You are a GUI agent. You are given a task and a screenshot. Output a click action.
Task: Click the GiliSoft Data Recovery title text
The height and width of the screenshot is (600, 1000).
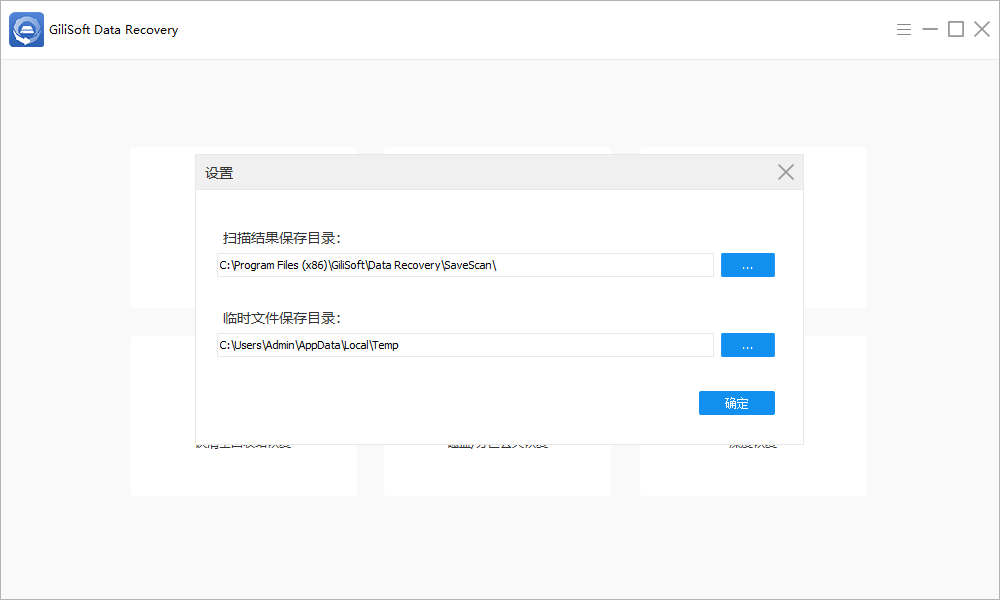114,30
